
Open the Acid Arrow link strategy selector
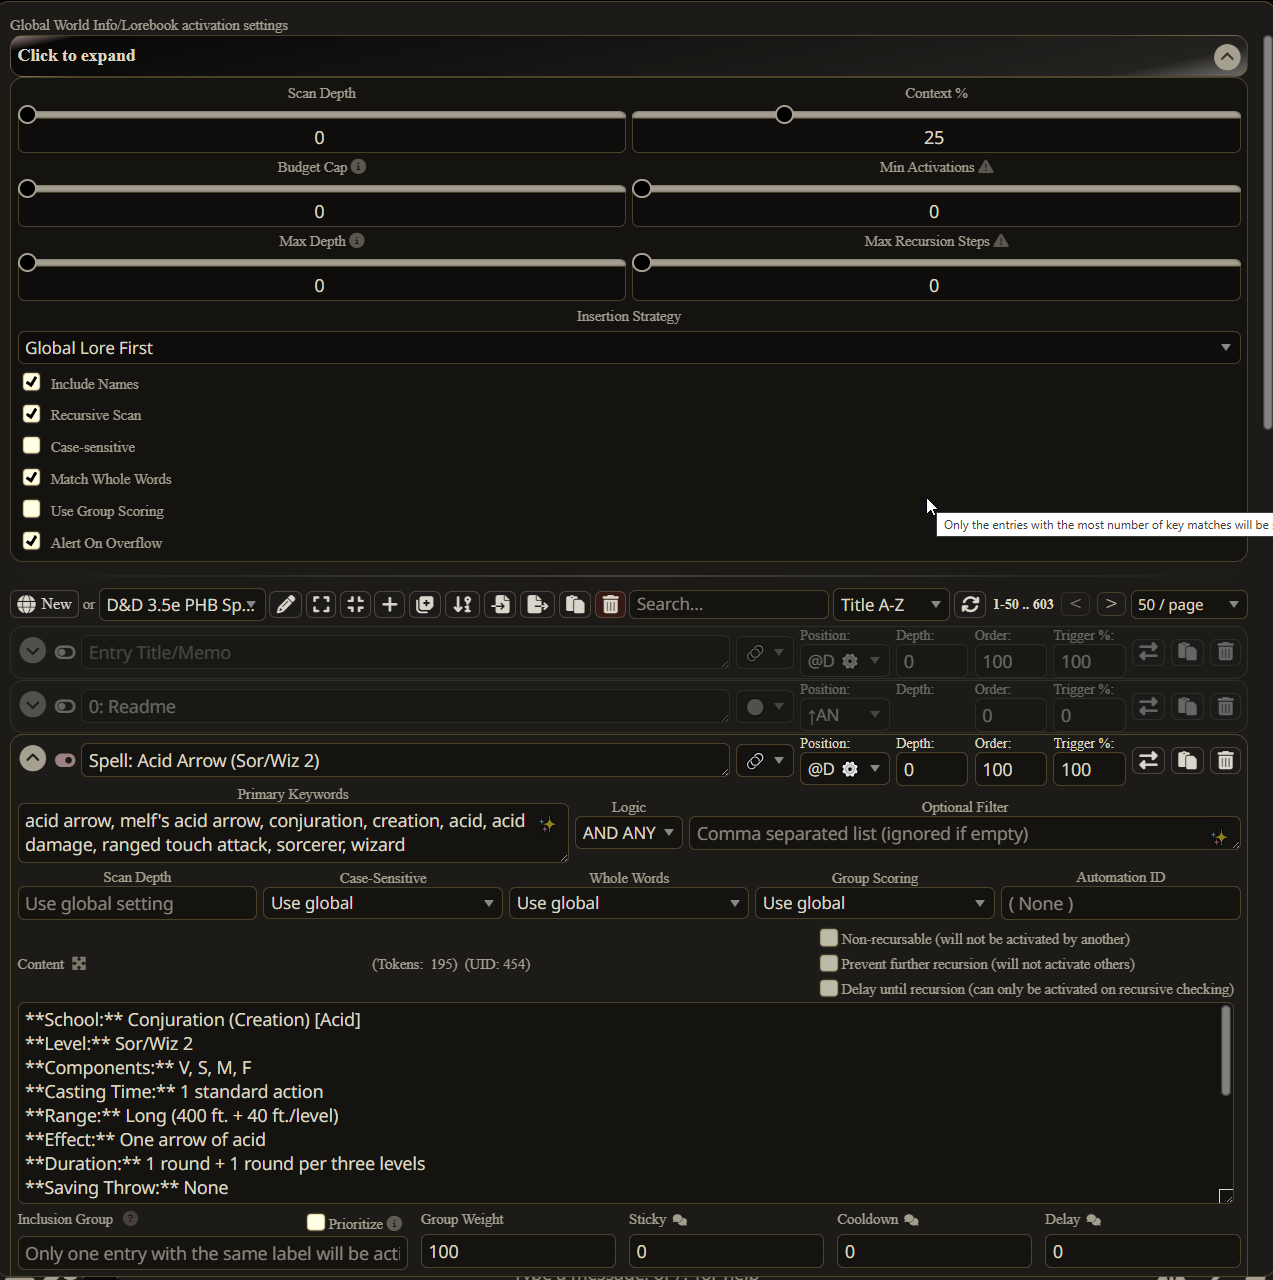(765, 761)
